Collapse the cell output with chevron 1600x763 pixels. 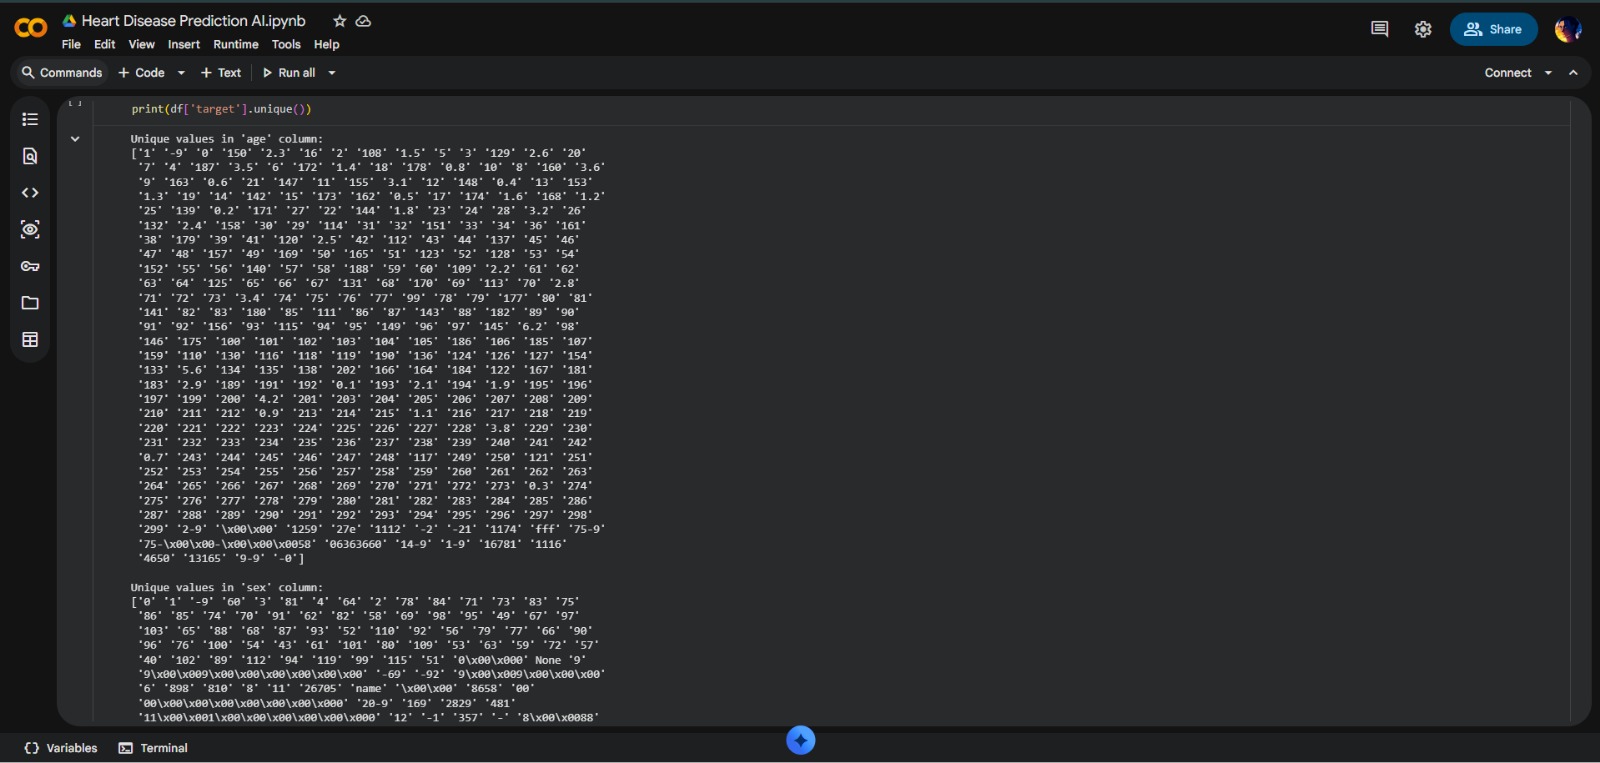tap(75, 139)
